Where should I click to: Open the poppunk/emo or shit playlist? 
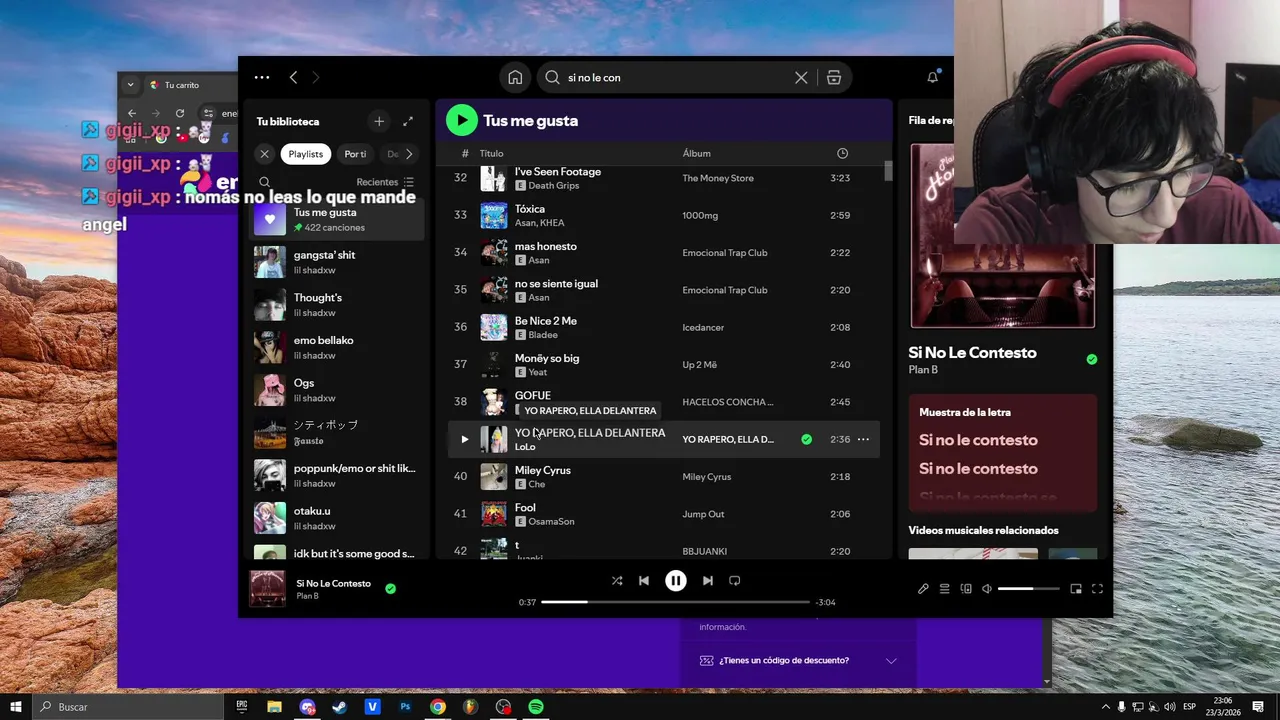[x=336, y=475]
